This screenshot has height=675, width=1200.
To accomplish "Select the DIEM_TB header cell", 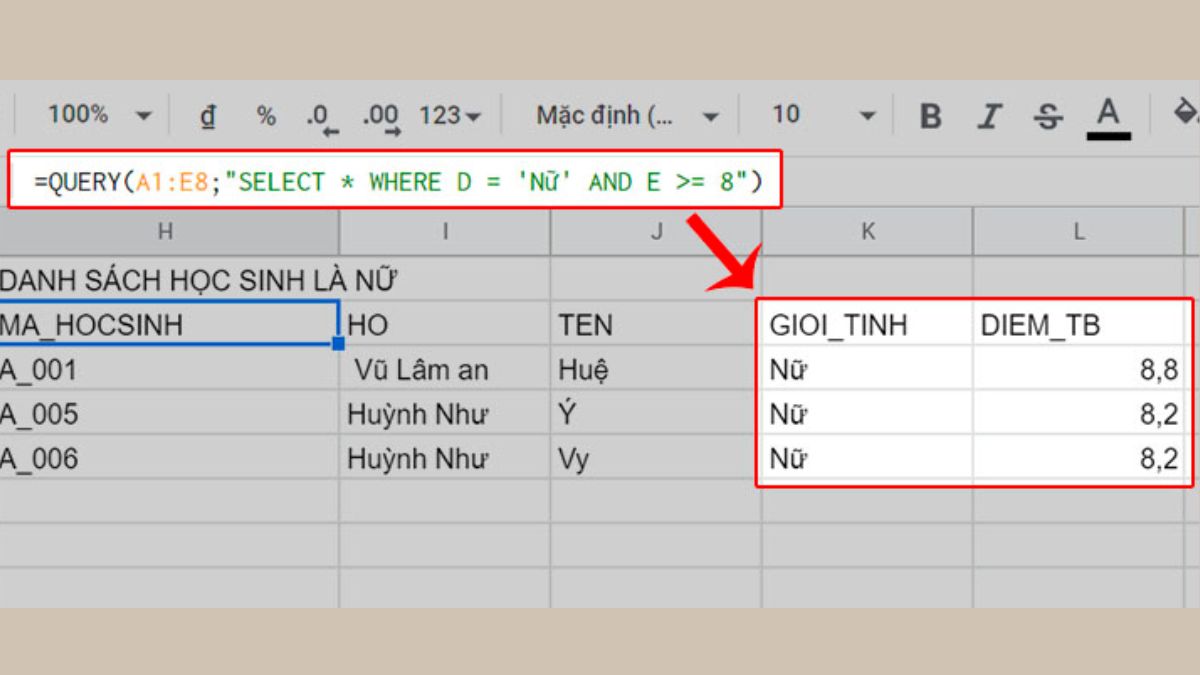I will (x=1078, y=325).
